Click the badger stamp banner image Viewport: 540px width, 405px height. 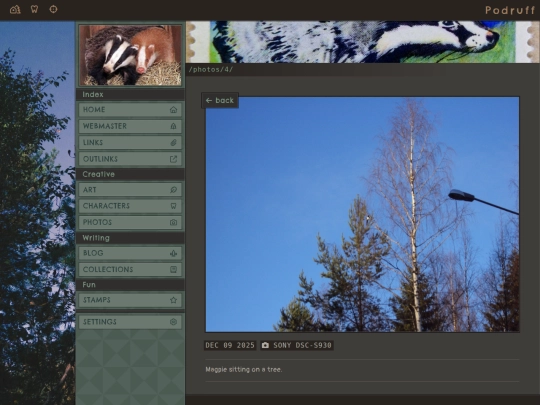click(x=362, y=42)
